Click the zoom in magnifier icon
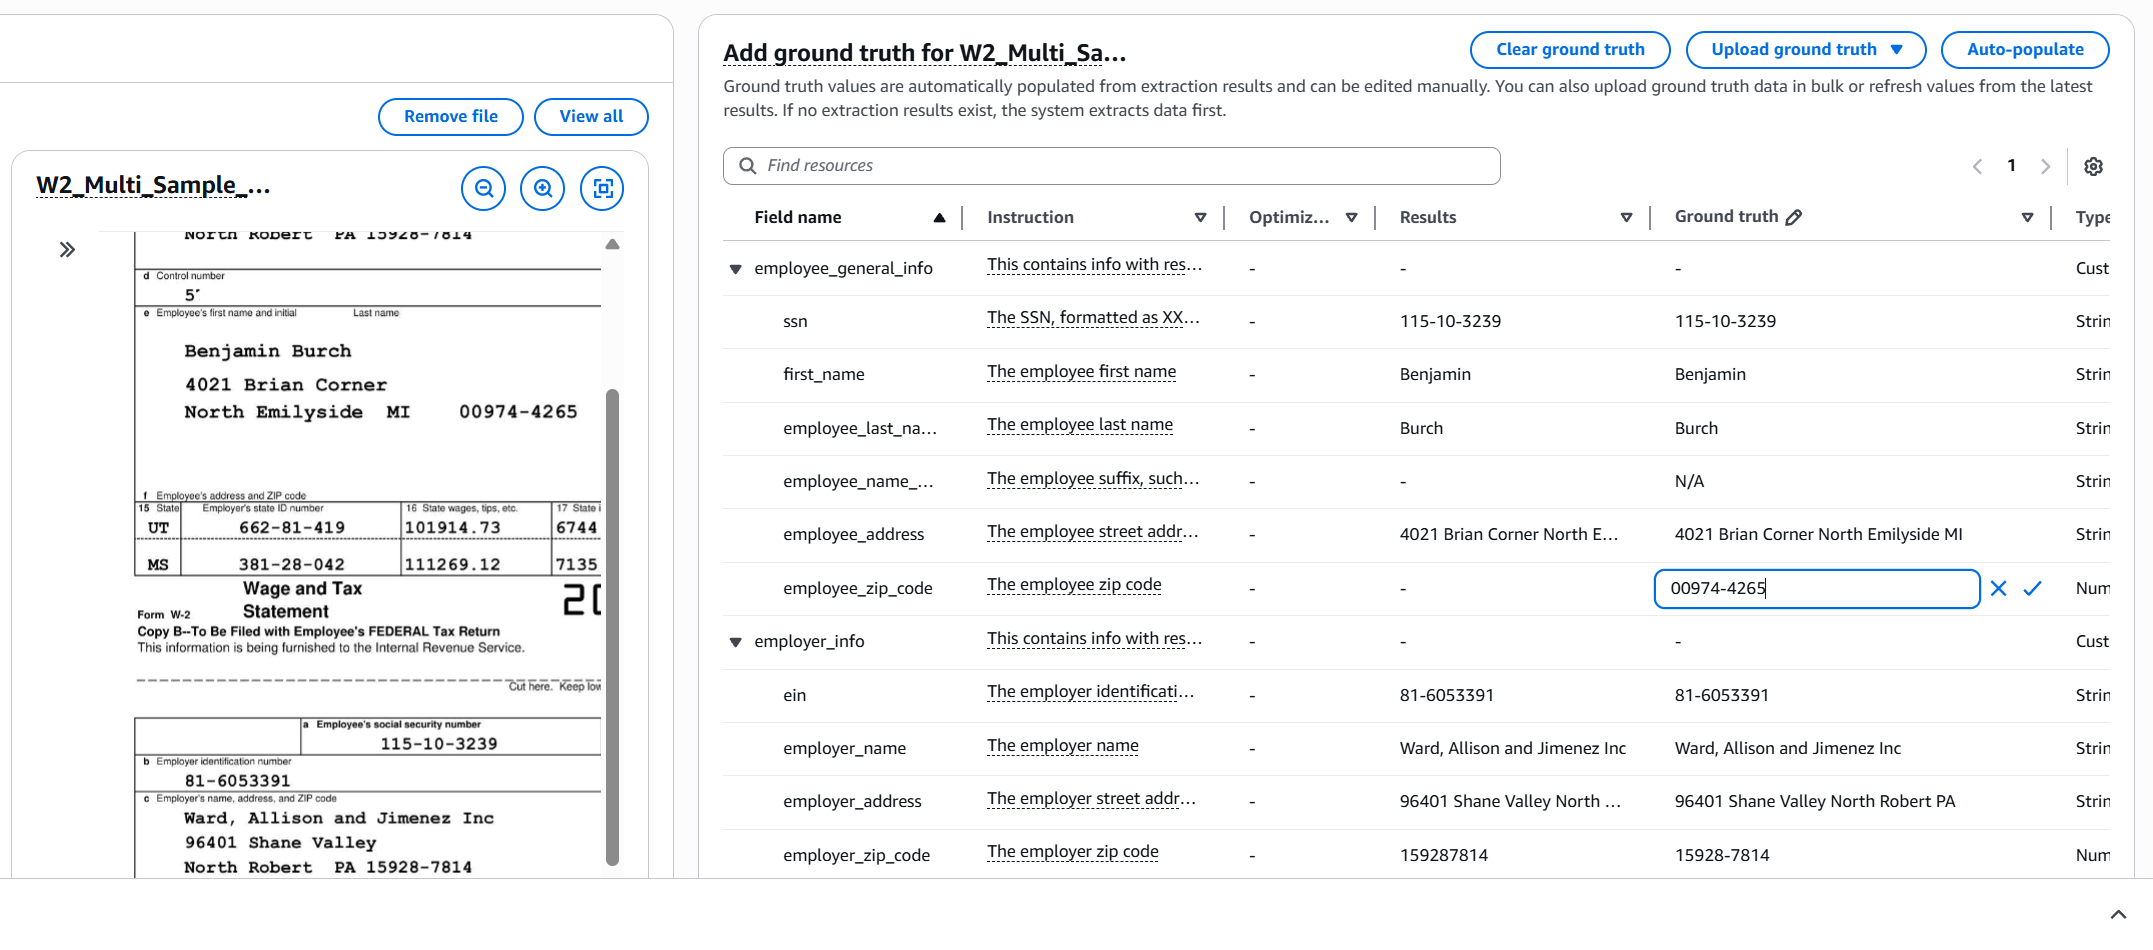The height and width of the screenshot is (950, 2153). (x=543, y=188)
